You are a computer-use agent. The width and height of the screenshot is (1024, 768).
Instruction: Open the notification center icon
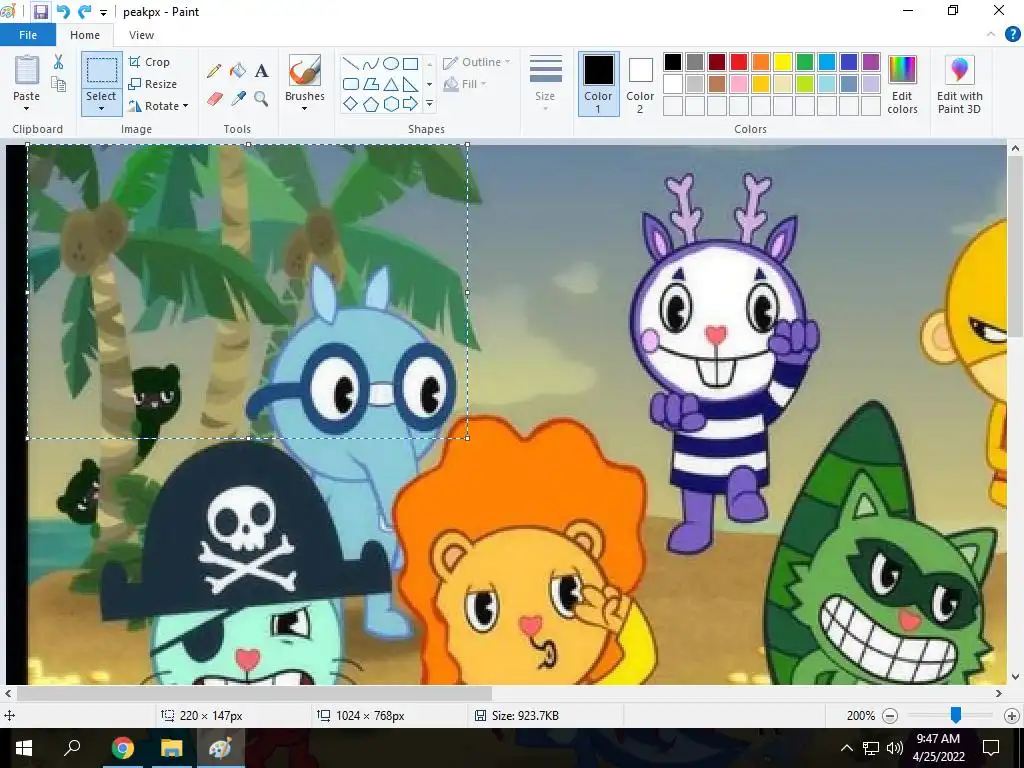click(991, 748)
